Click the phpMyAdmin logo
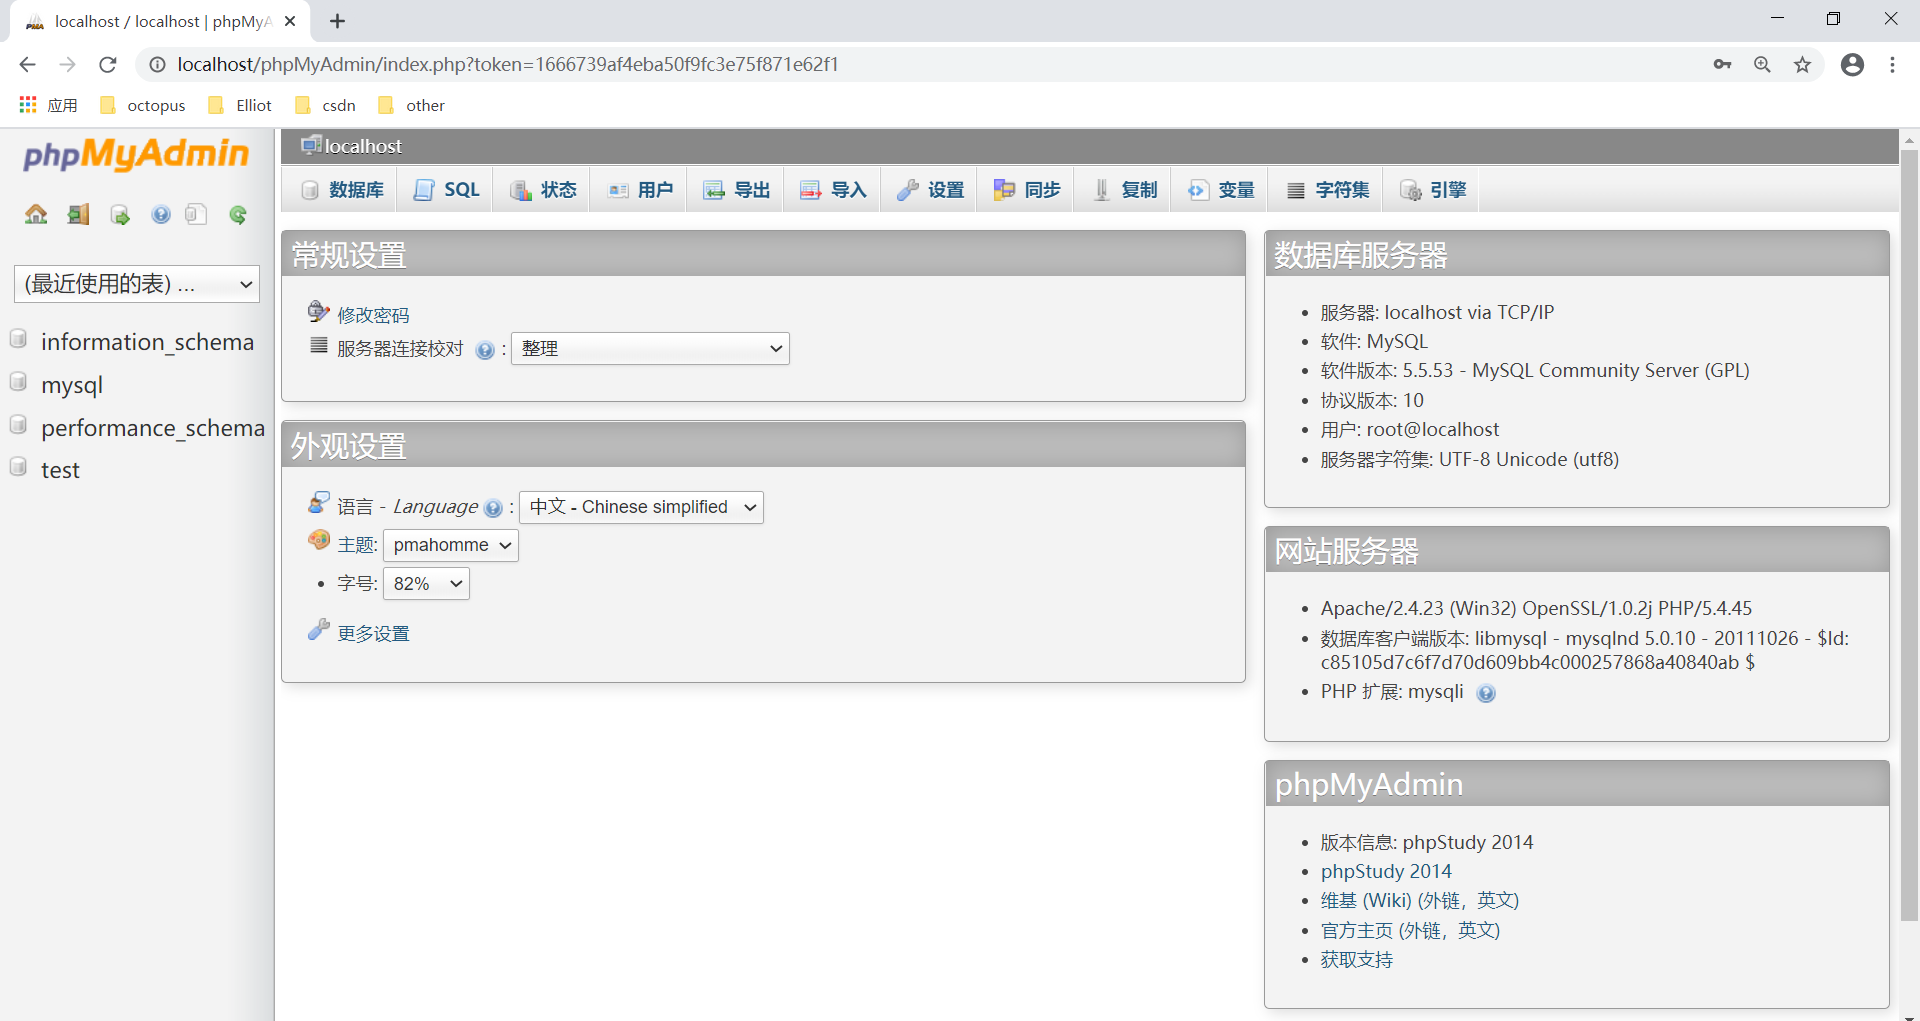Image resolution: width=1920 pixels, height=1021 pixels. click(136, 154)
